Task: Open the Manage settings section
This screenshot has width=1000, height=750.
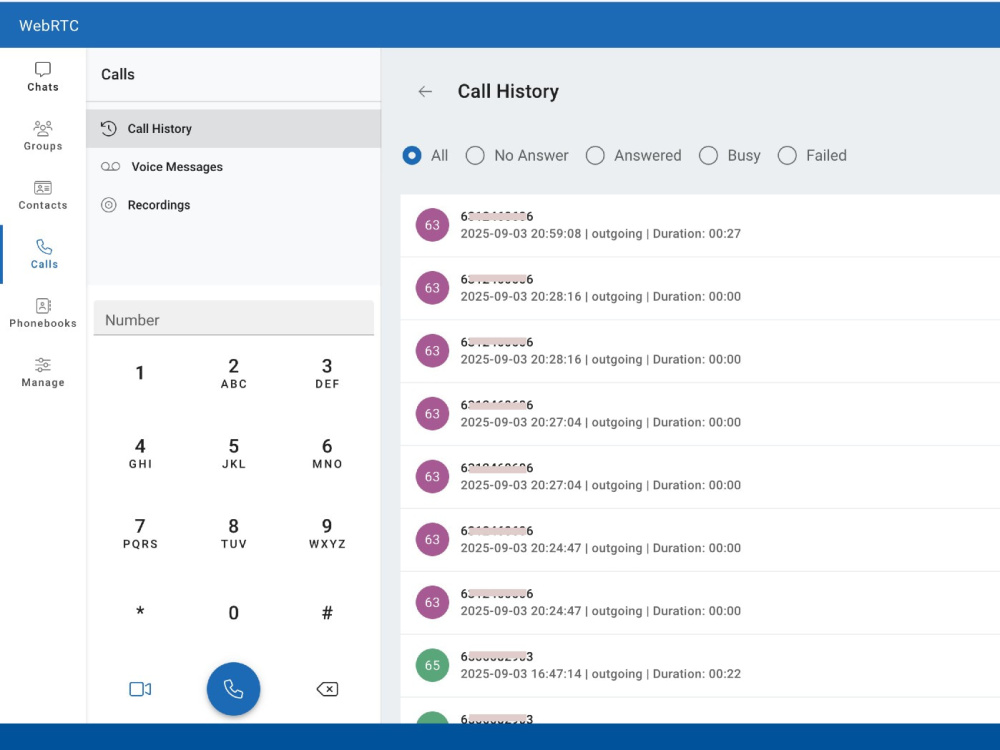Action: coord(43,372)
